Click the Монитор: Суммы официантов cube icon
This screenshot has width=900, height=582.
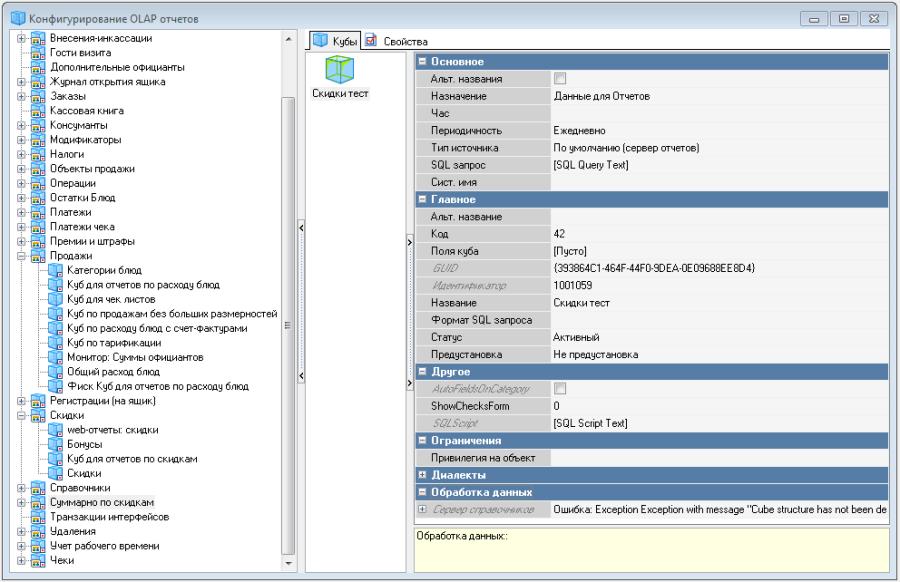[x=56, y=357]
